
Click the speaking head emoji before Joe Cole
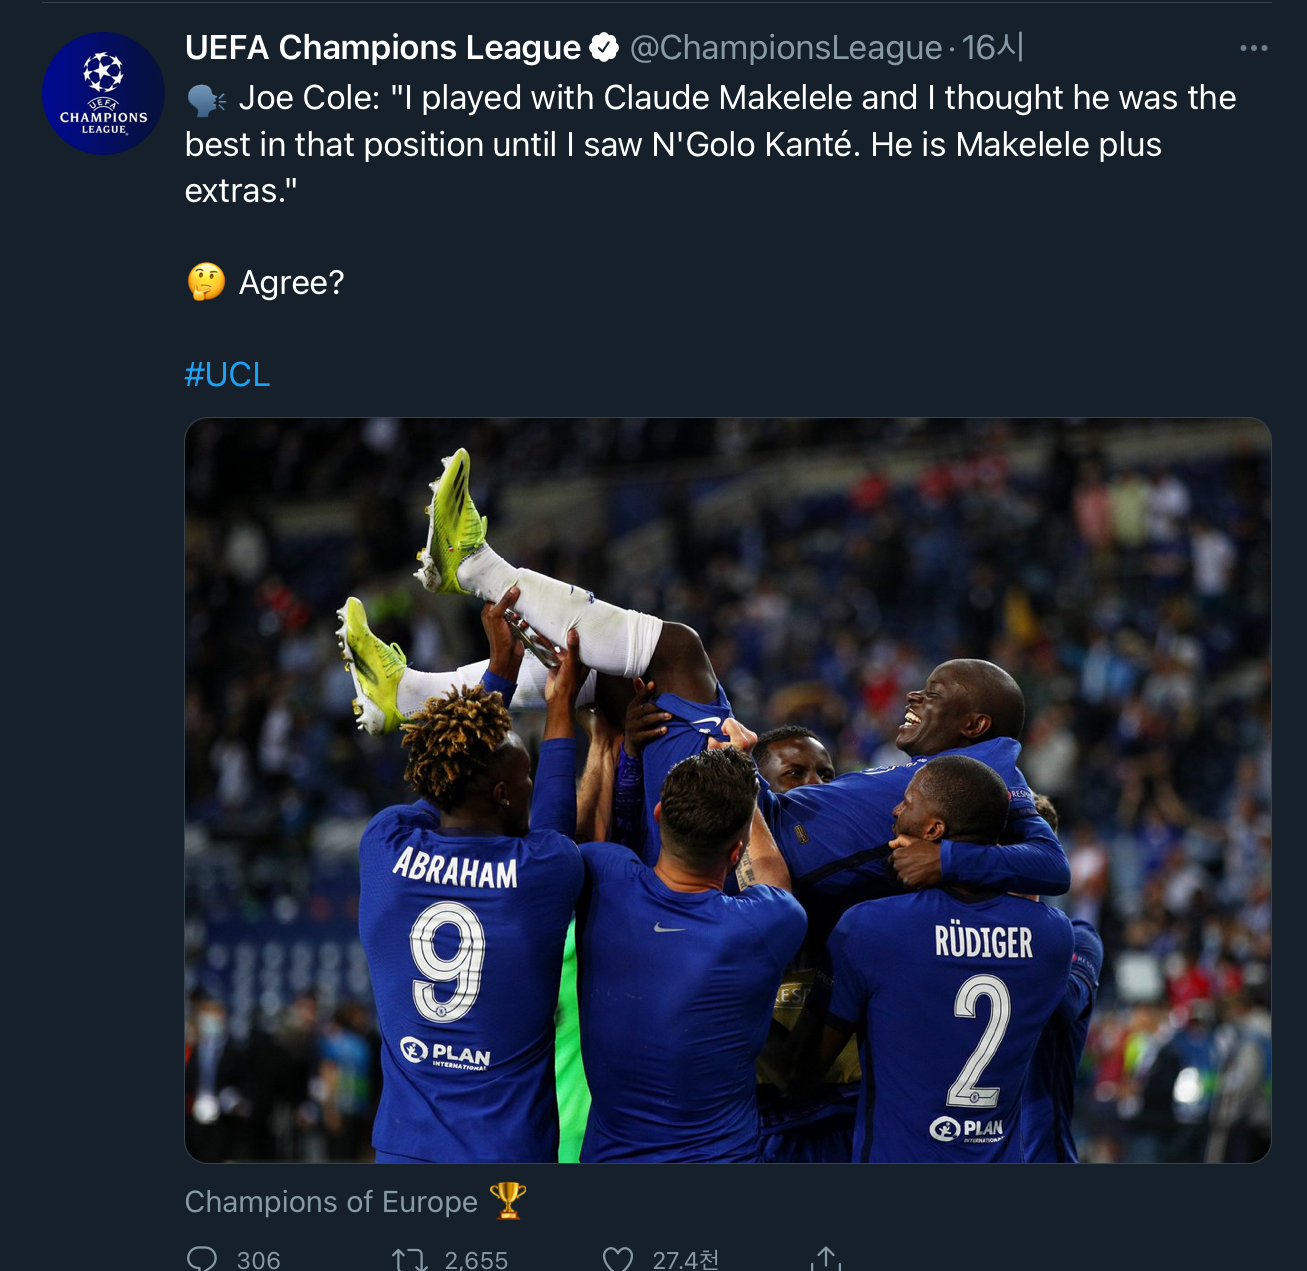click(205, 99)
